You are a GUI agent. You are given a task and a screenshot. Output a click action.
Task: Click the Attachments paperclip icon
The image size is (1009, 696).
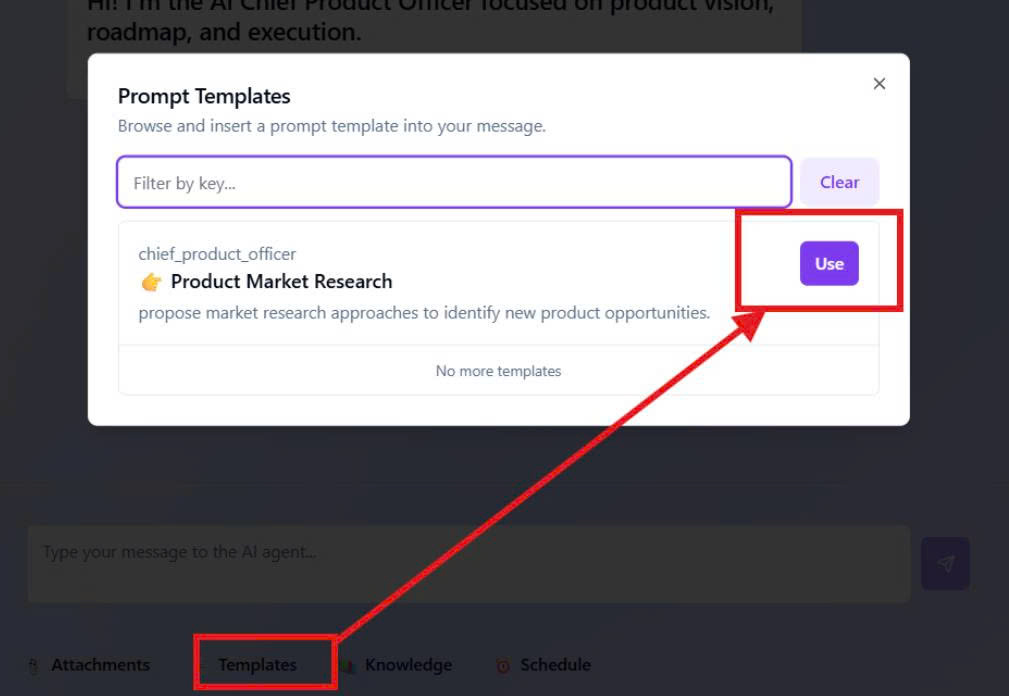coord(34,665)
